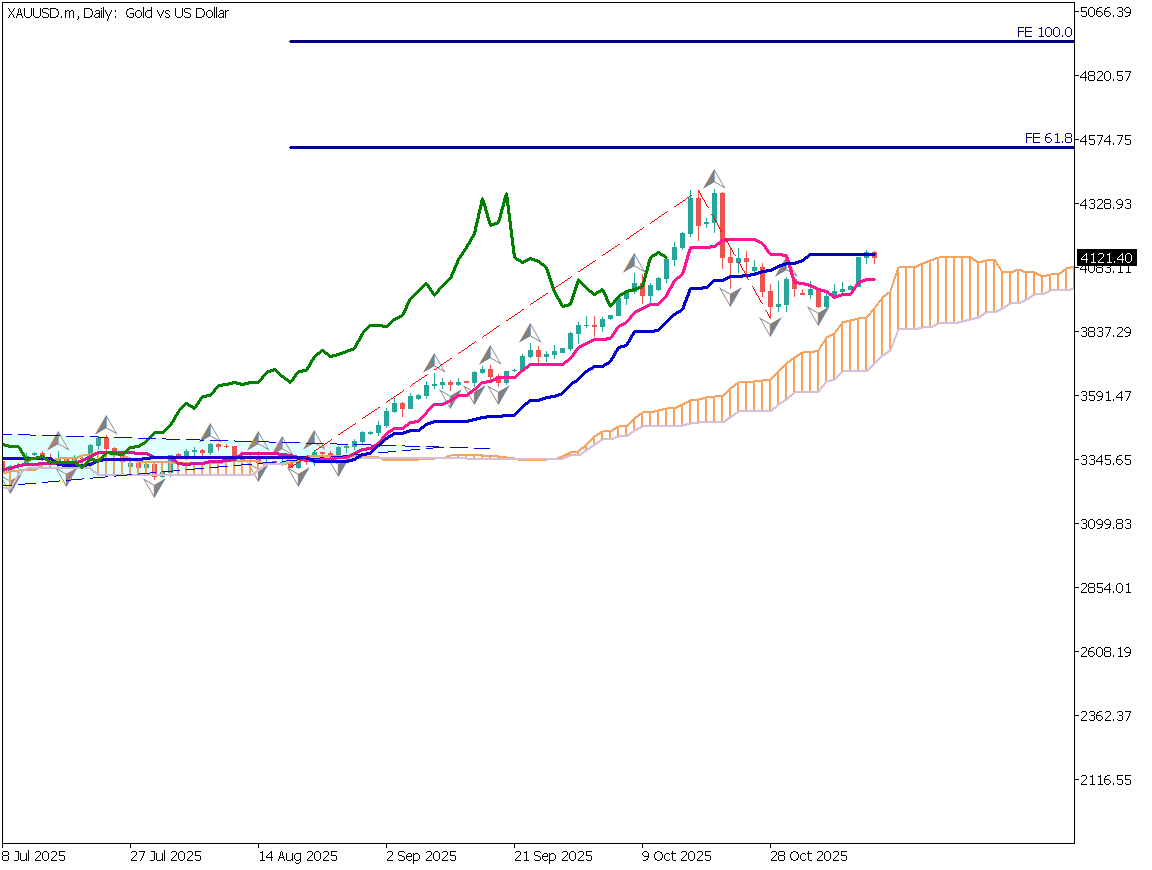Click the 2 Sep 2025 date label
This screenshot has height=870, width=1152.
(421, 856)
